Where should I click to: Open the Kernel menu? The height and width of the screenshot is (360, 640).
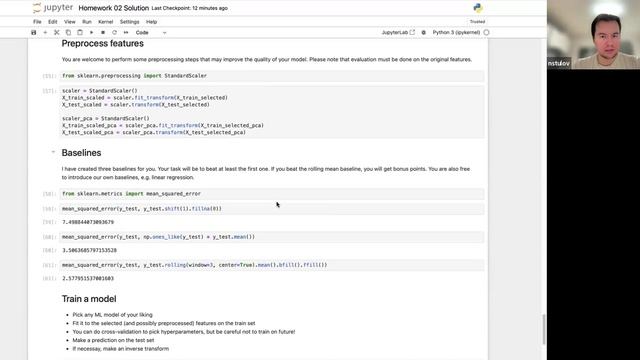coord(105,22)
